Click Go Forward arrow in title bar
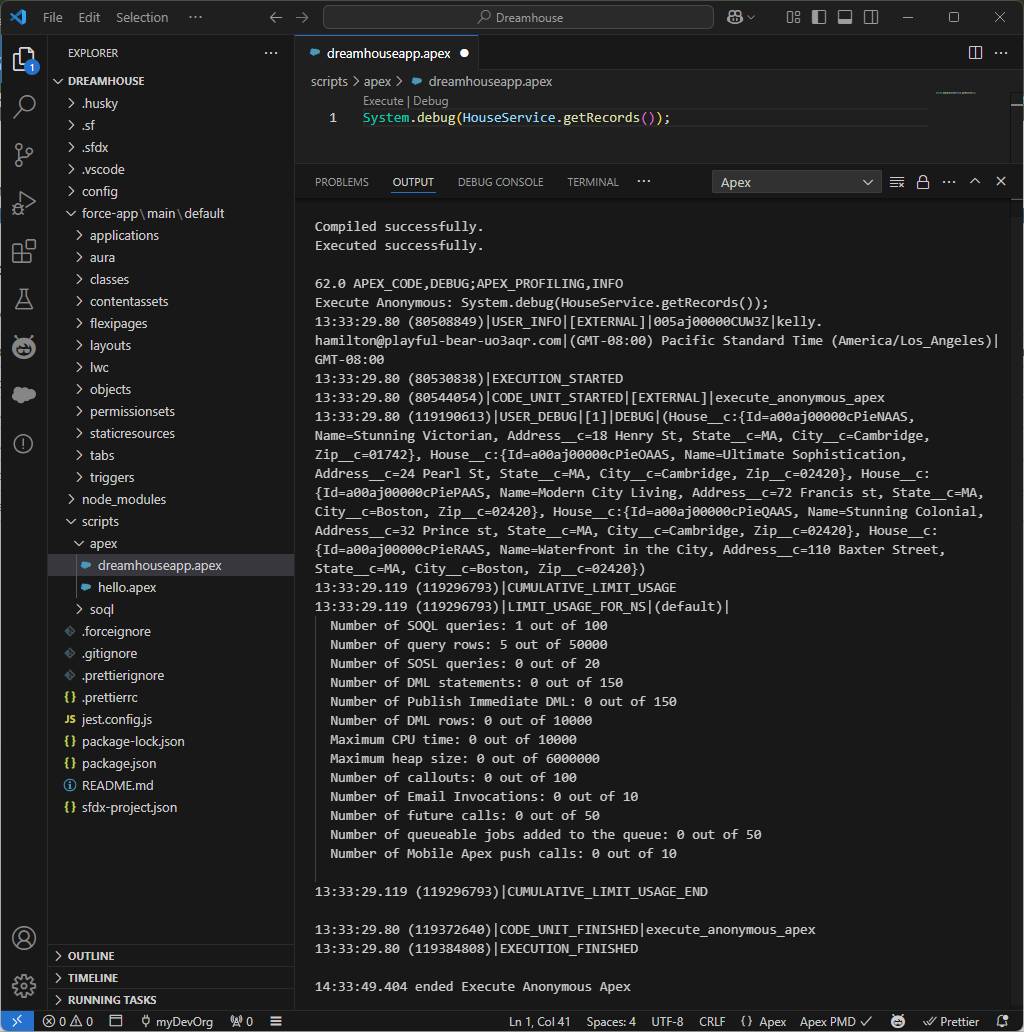The width and height of the screenshot is (1024, 1032). [302, 17]
